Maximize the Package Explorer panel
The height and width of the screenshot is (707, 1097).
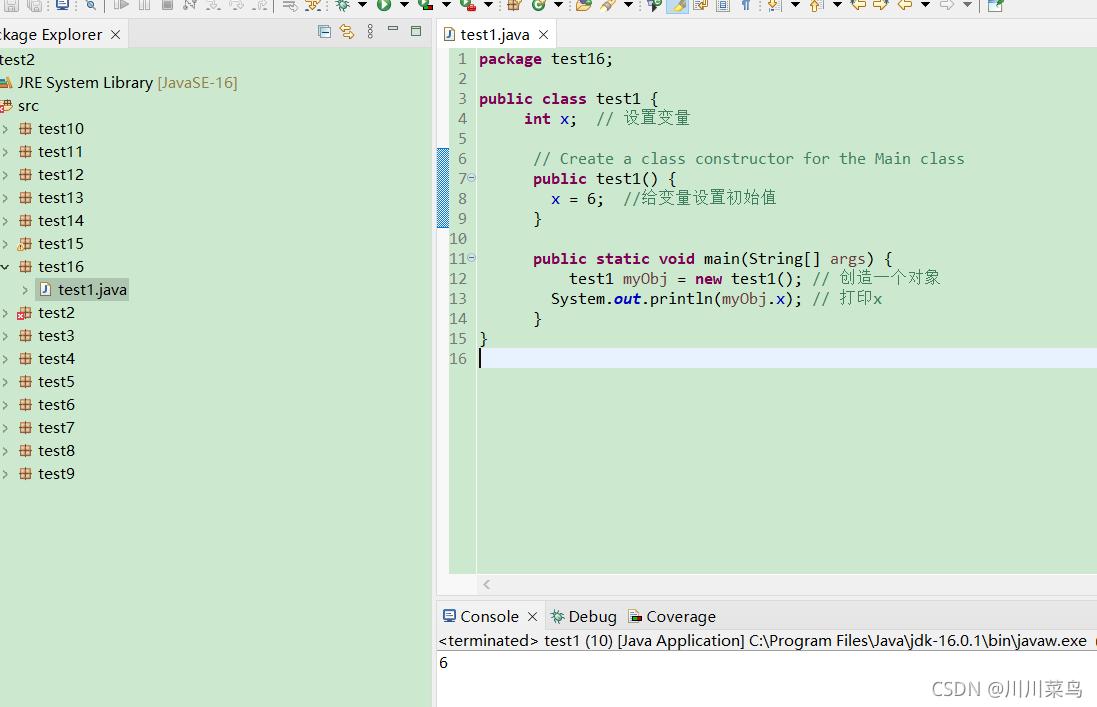(416, 31)
